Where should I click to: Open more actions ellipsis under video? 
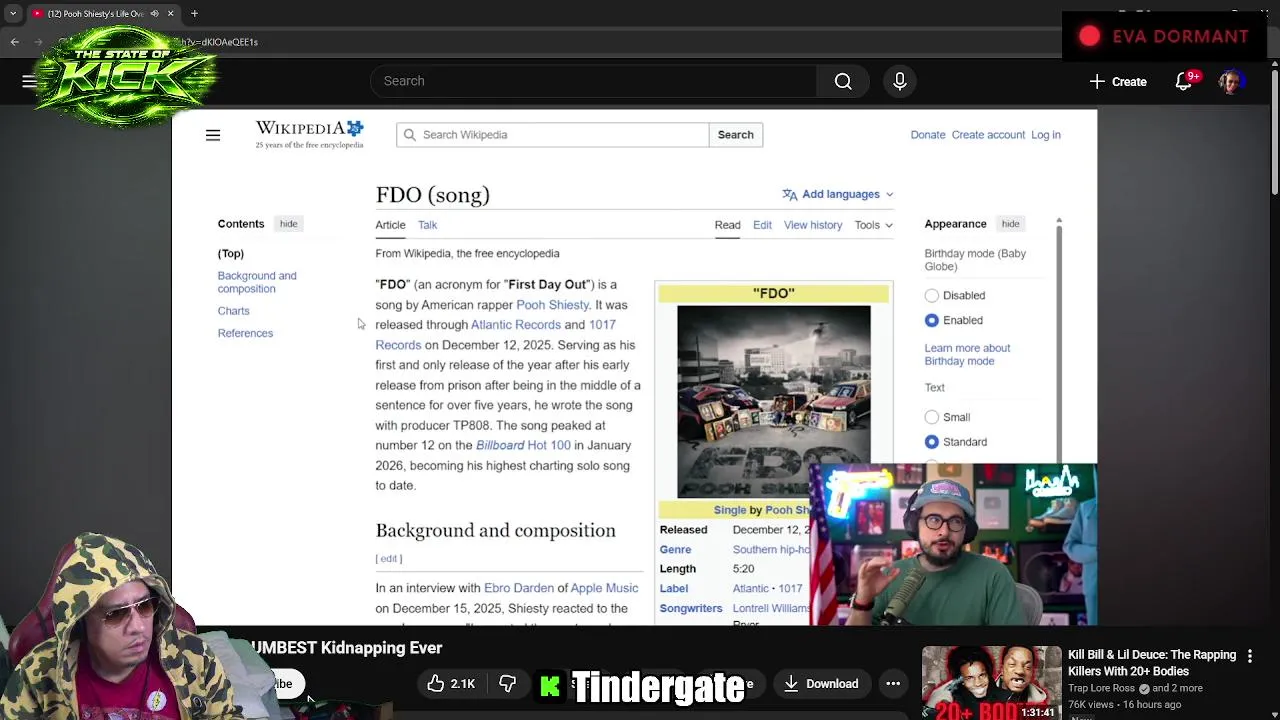[x=893, y=684]
